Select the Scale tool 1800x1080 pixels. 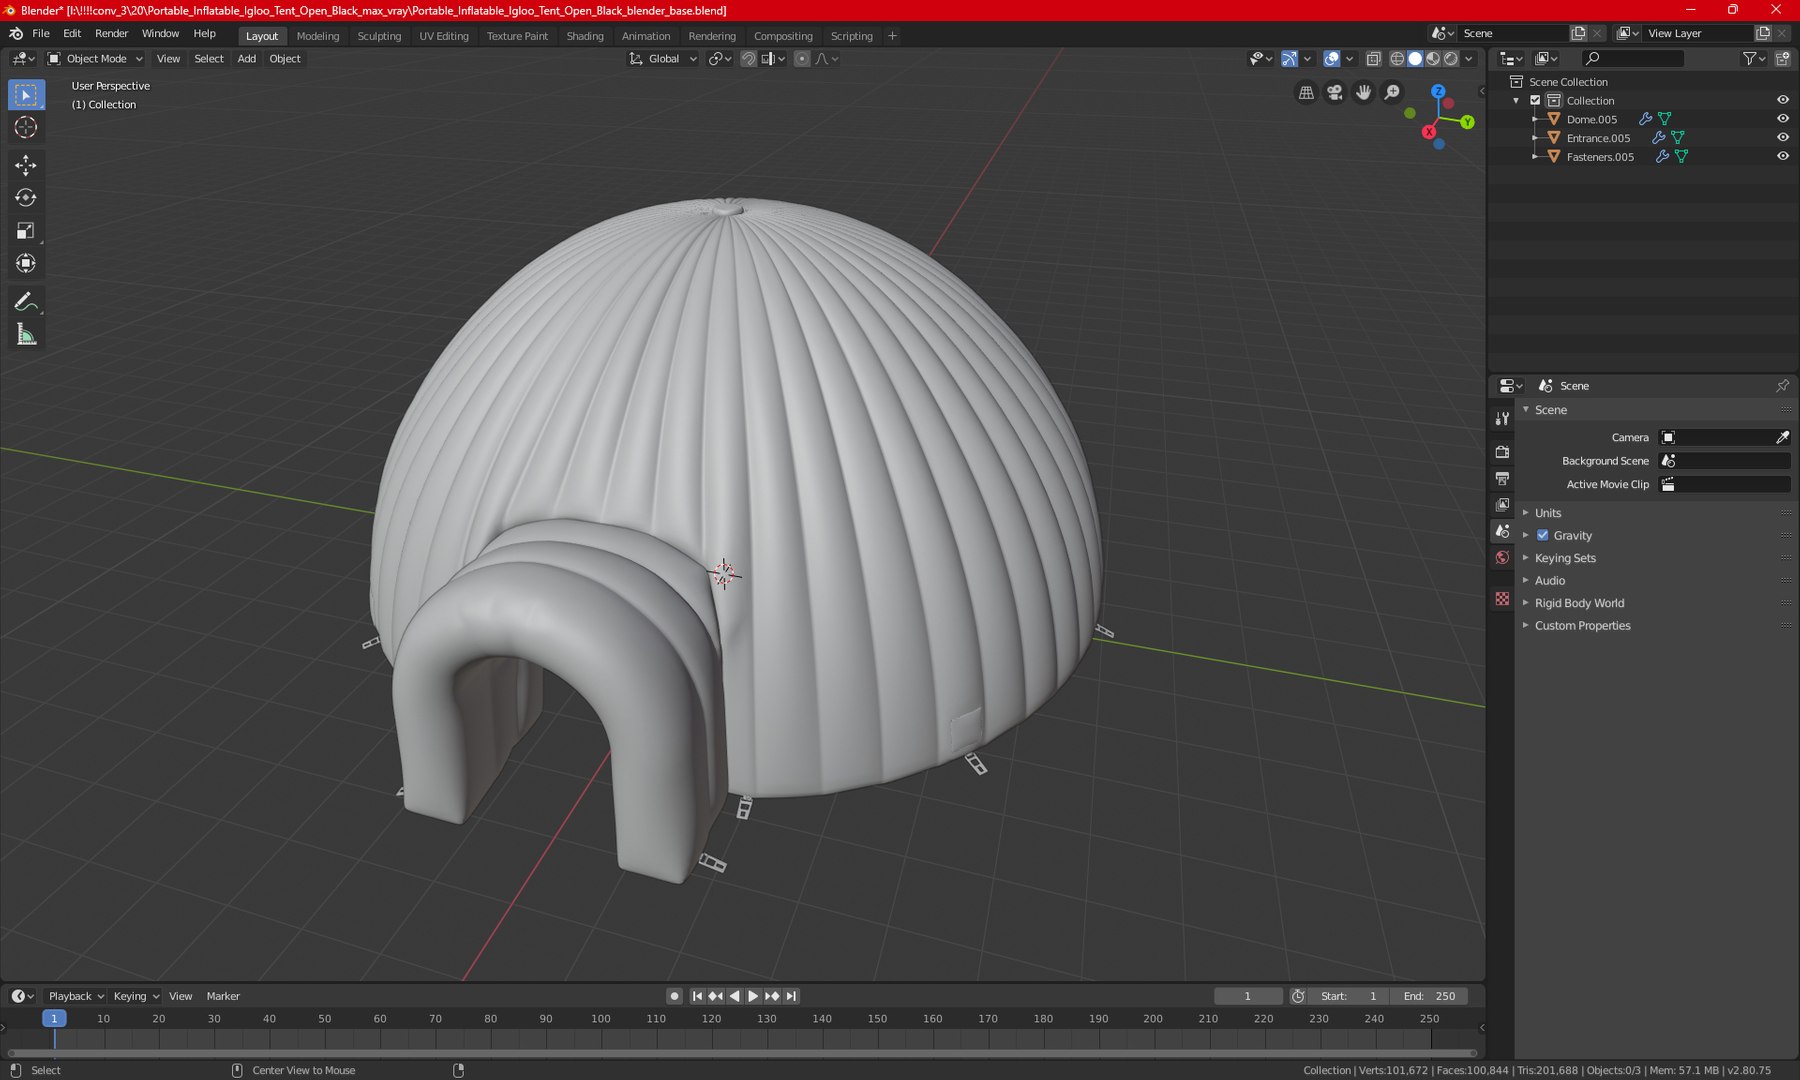click(26, 231)
